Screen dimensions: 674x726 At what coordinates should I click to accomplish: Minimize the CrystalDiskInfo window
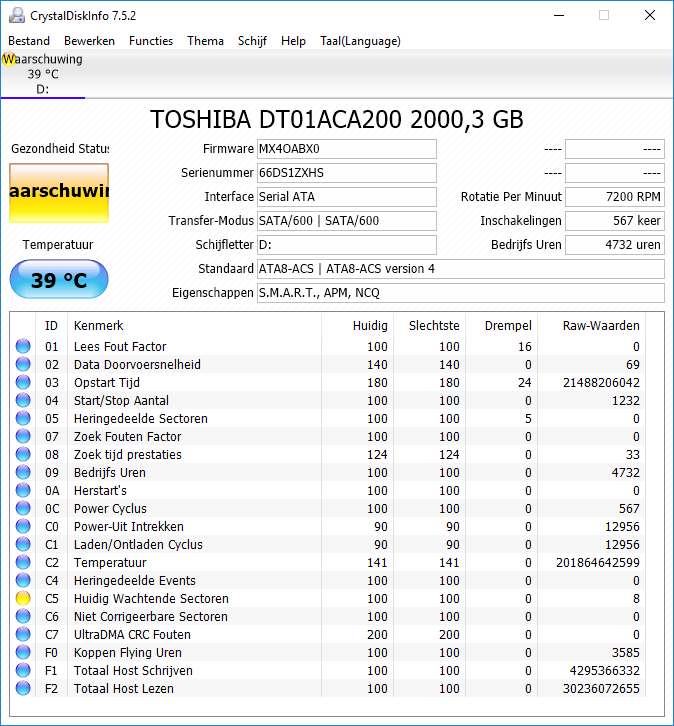[x=559, y=15]
